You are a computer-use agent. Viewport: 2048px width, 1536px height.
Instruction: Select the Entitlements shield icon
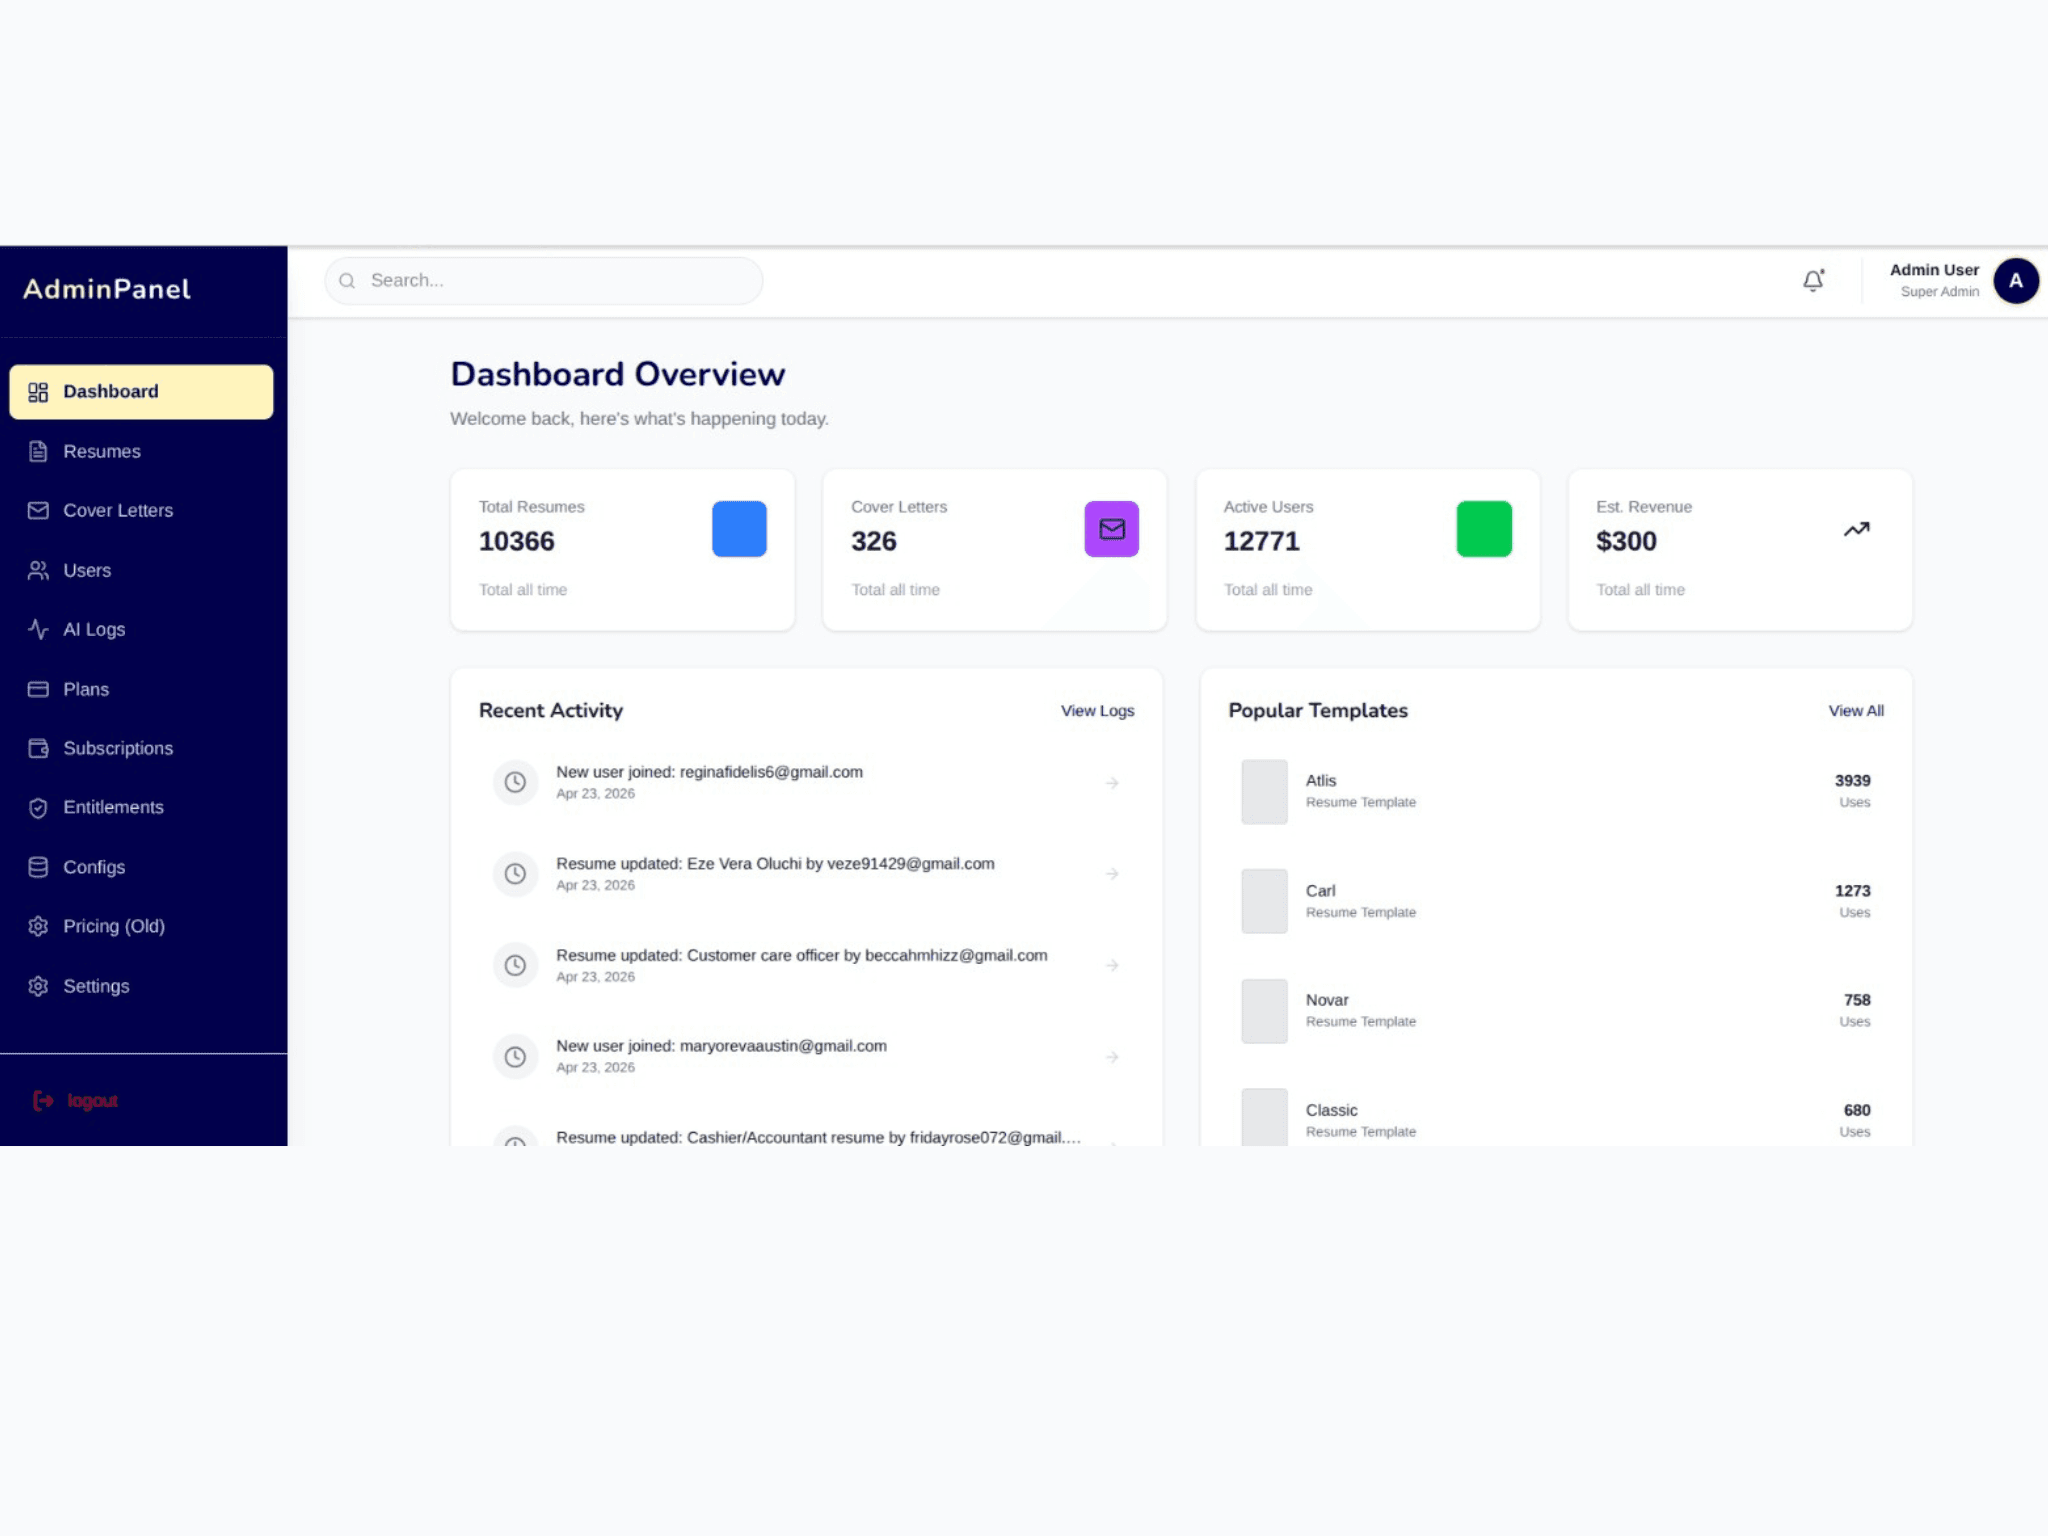pos(38,807)
